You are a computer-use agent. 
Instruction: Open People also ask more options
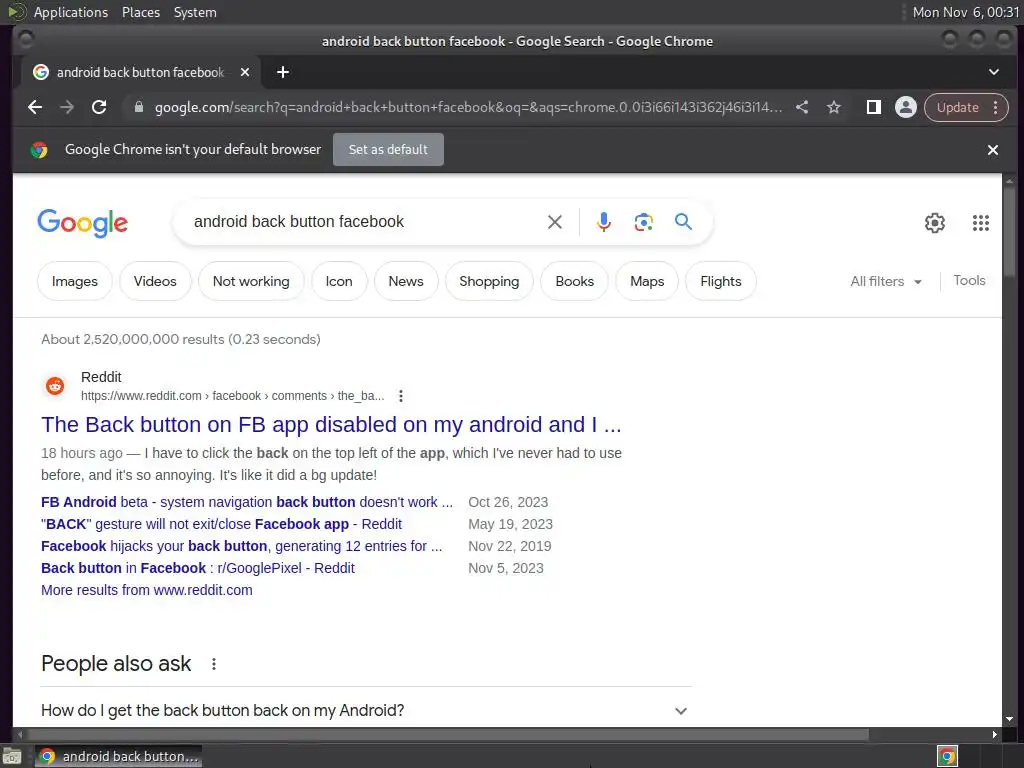click(x=214, y=664)
